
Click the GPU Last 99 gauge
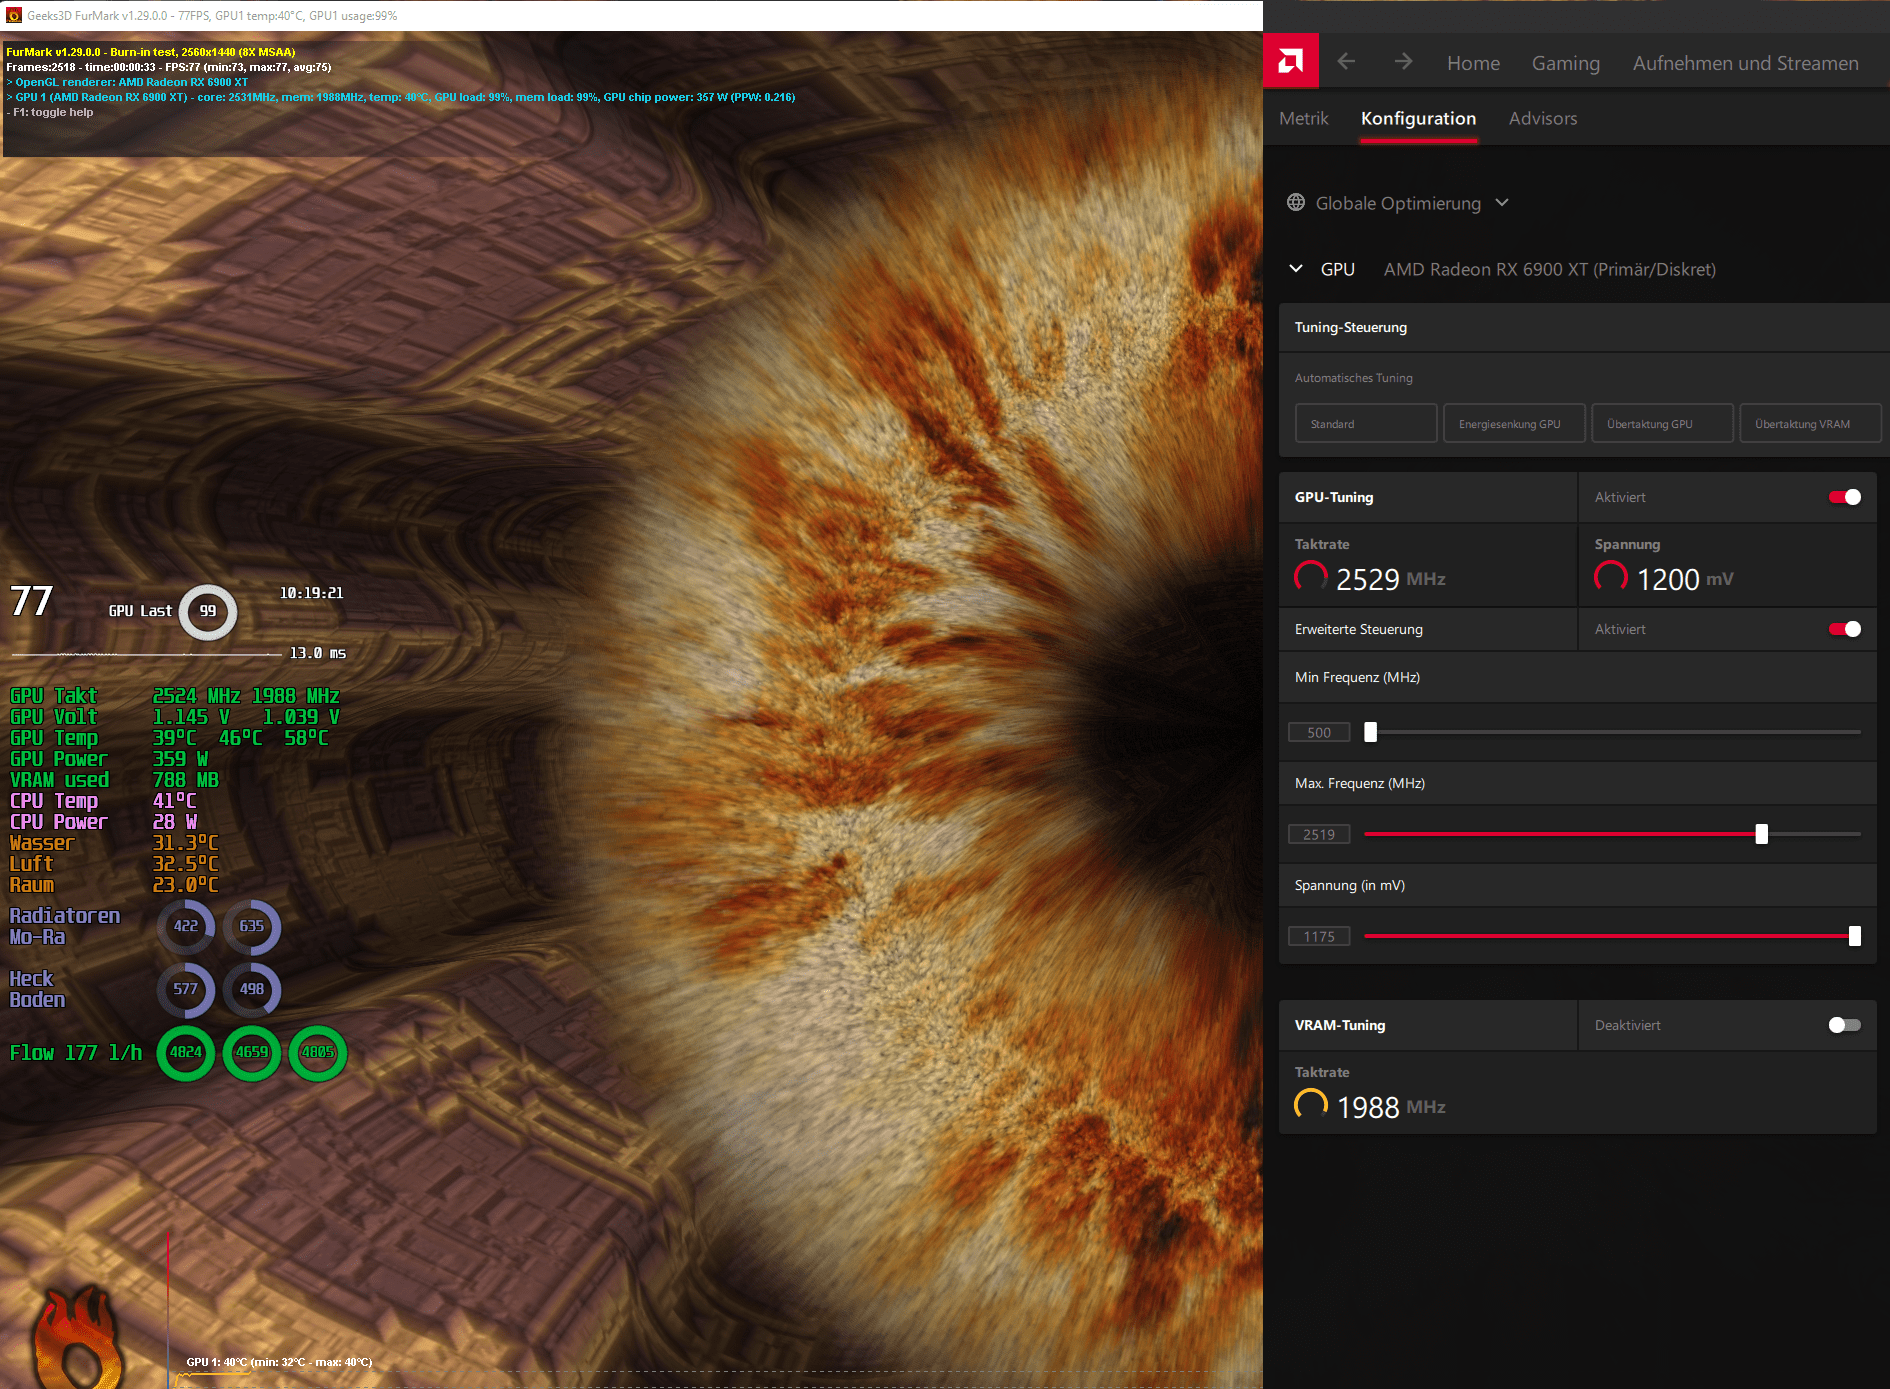(208, 611)
